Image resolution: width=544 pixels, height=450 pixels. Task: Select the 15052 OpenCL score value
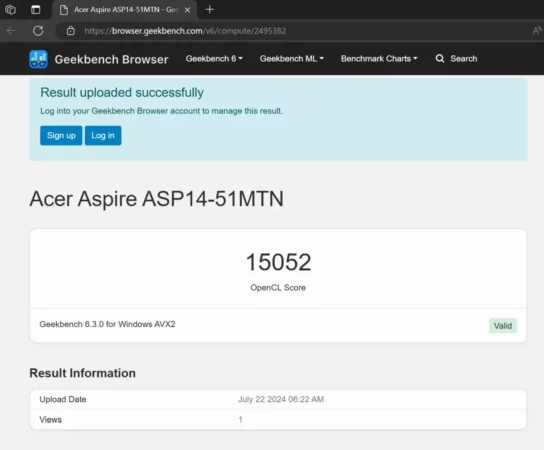[278, 262]
